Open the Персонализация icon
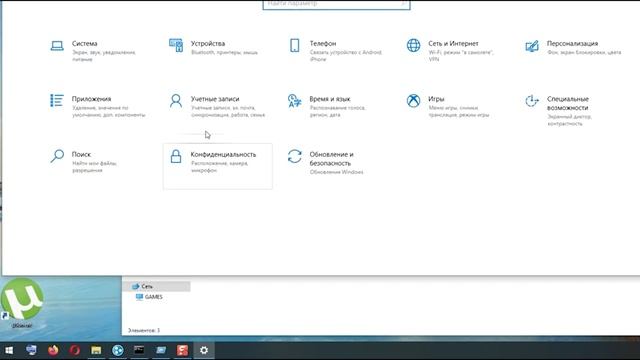The width and height of the screenshot is (640, 360). tap(532, 46)
